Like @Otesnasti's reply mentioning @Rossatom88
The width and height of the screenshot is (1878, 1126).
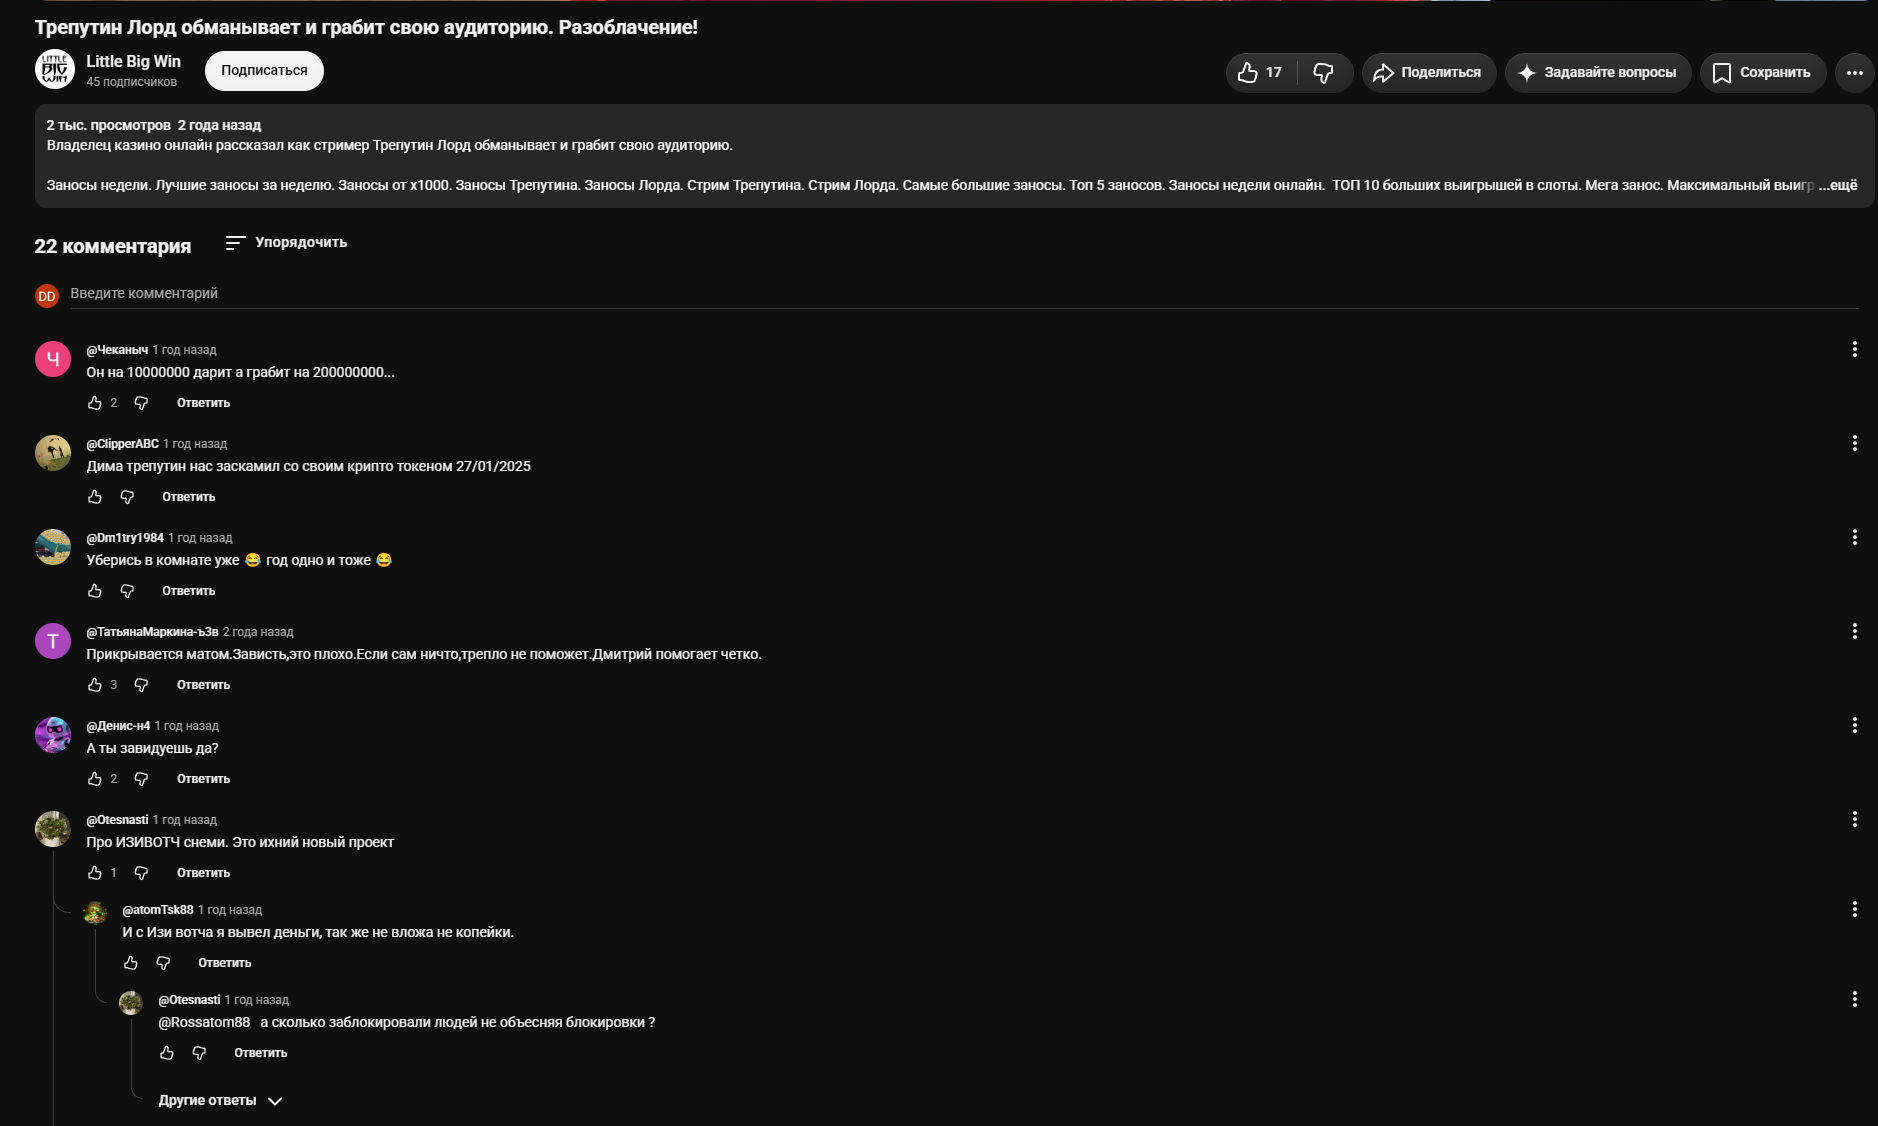[x=167, y=1053]
